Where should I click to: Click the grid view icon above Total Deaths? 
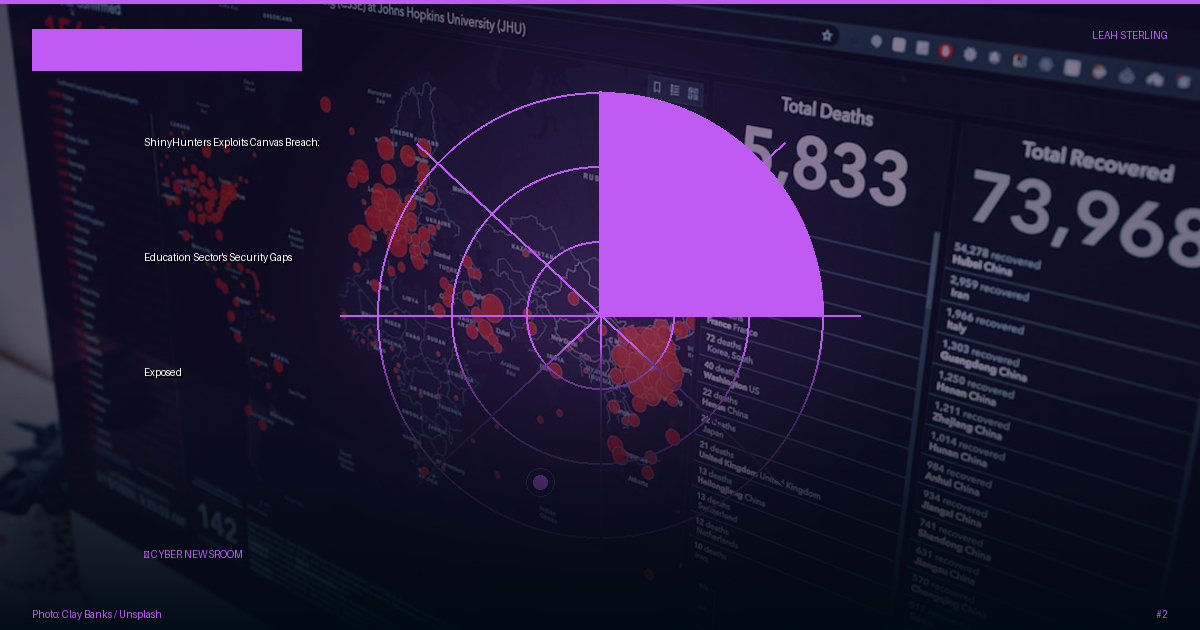[693, 94]
